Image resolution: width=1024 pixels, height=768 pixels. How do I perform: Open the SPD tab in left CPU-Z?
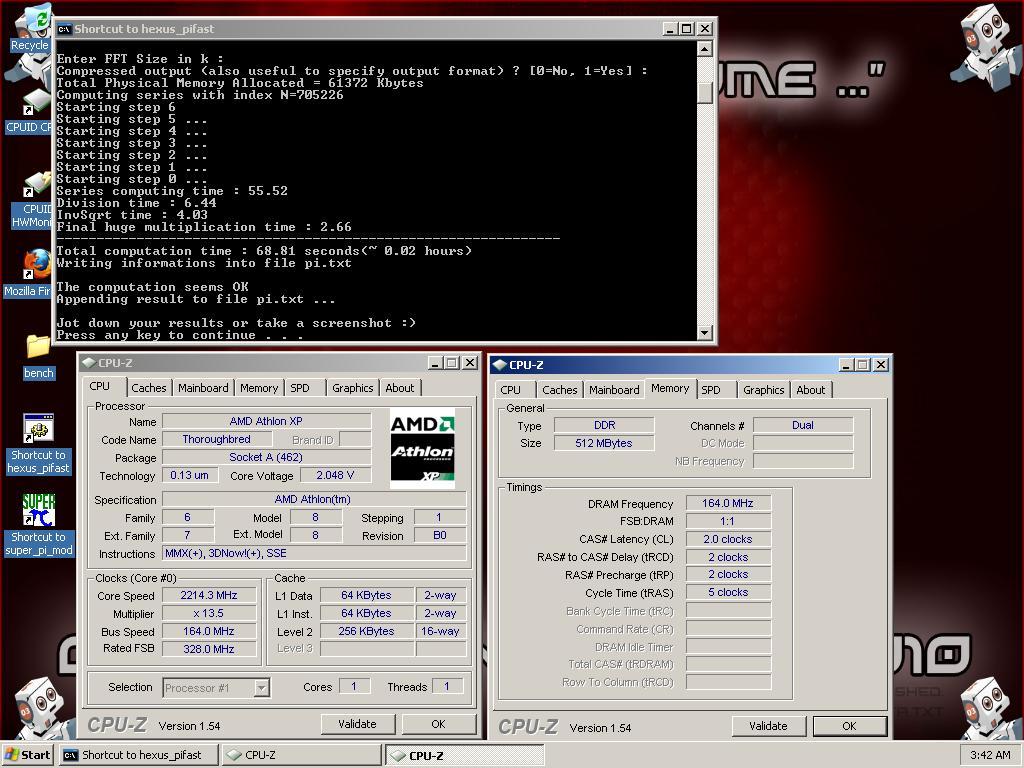click(x=305, y=388)
